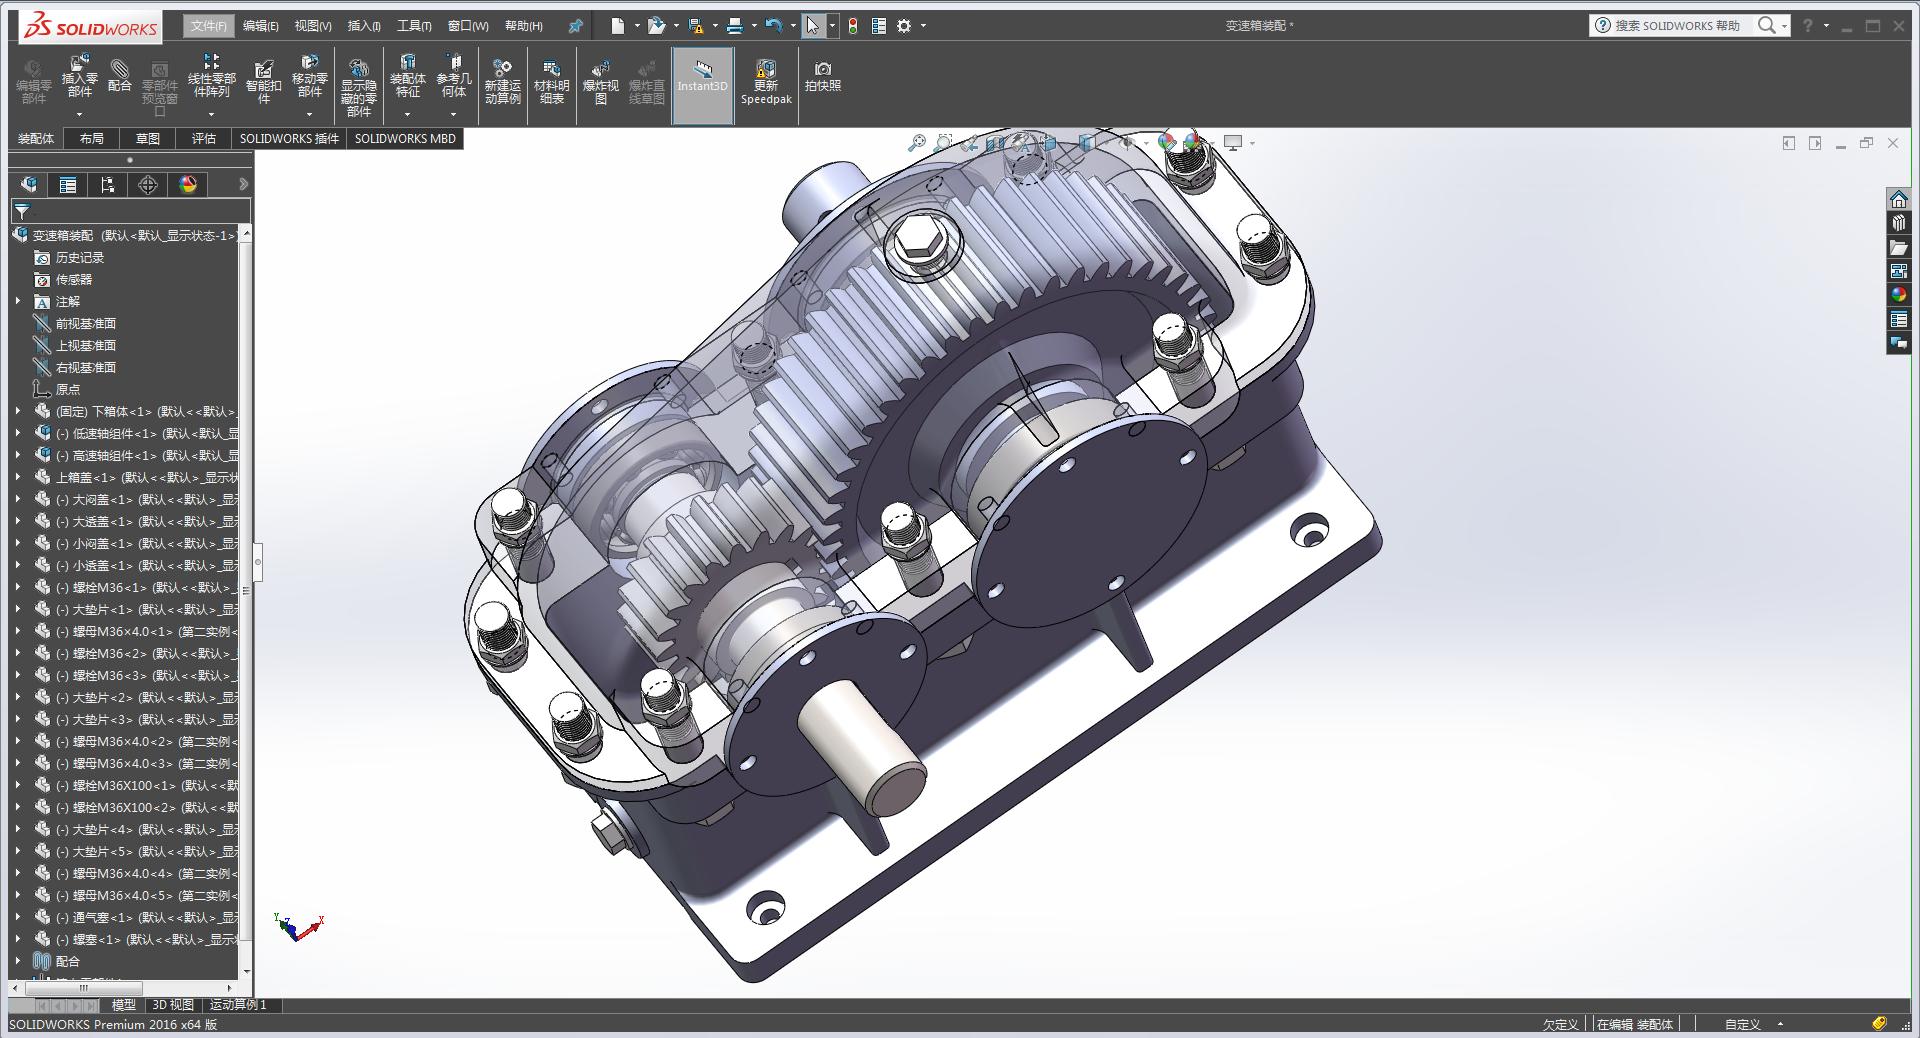Open the 插入零部件 dropdown arrow
1920x1038 pixels.
(79, 114)
